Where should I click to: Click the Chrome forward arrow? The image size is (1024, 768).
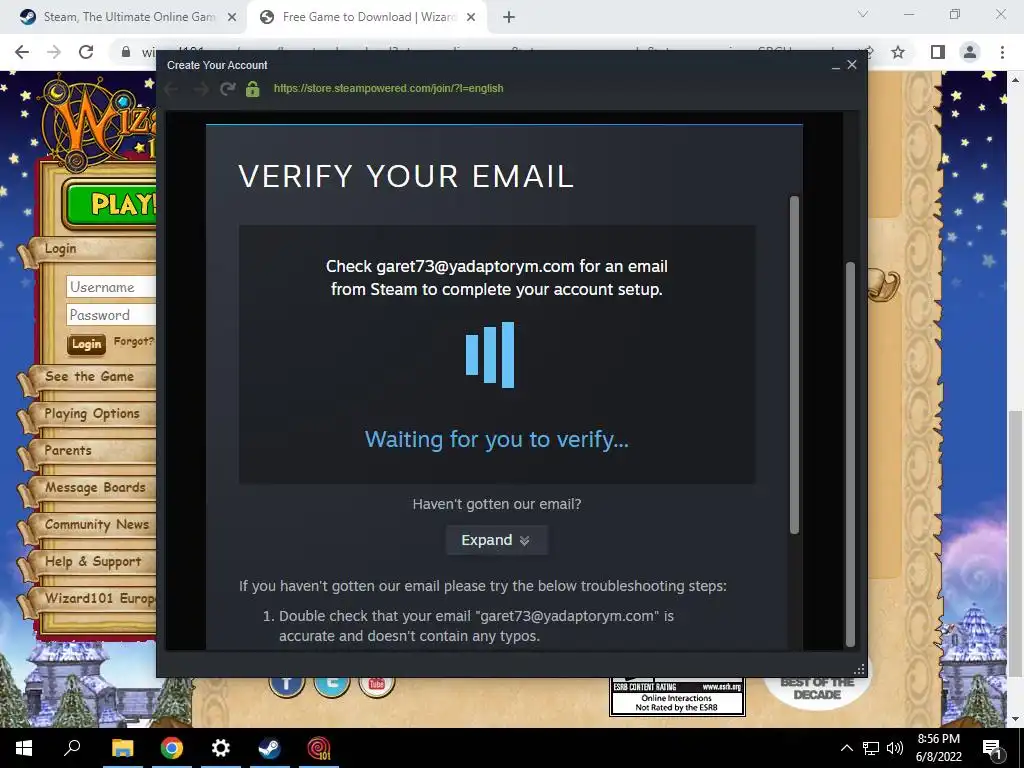coord(54,52)
